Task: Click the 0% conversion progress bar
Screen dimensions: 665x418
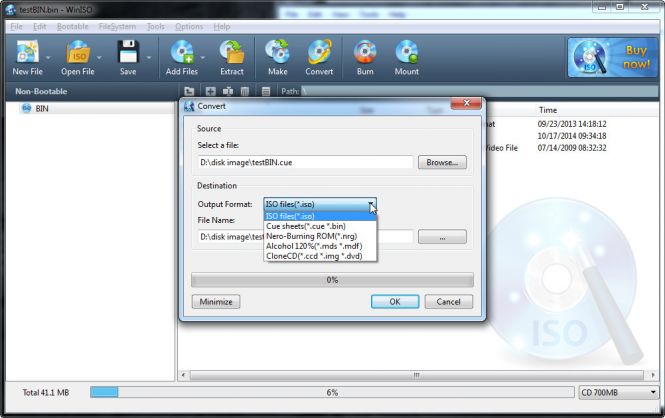Action: pos(332,280)
